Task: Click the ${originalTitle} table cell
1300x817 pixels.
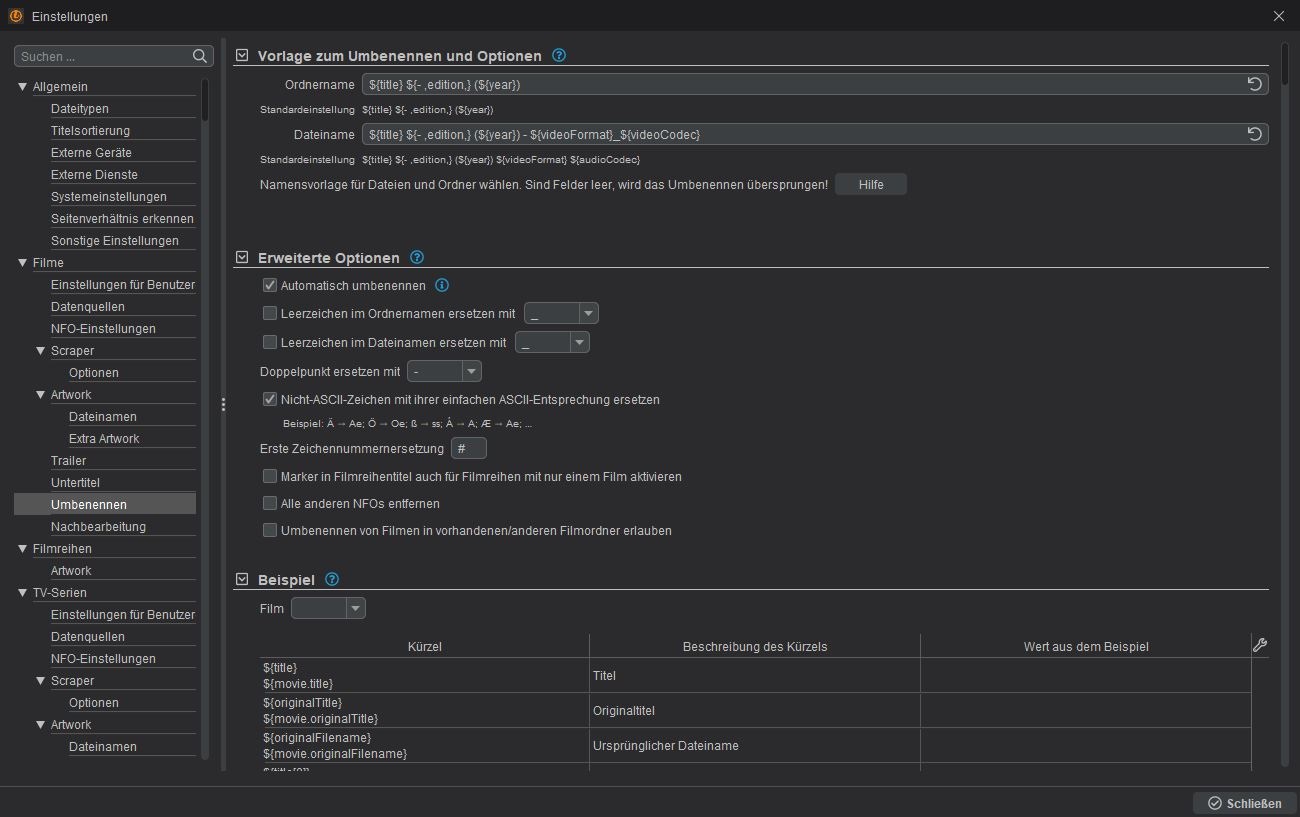Action: pyautogui.click(x=424, y=710)
